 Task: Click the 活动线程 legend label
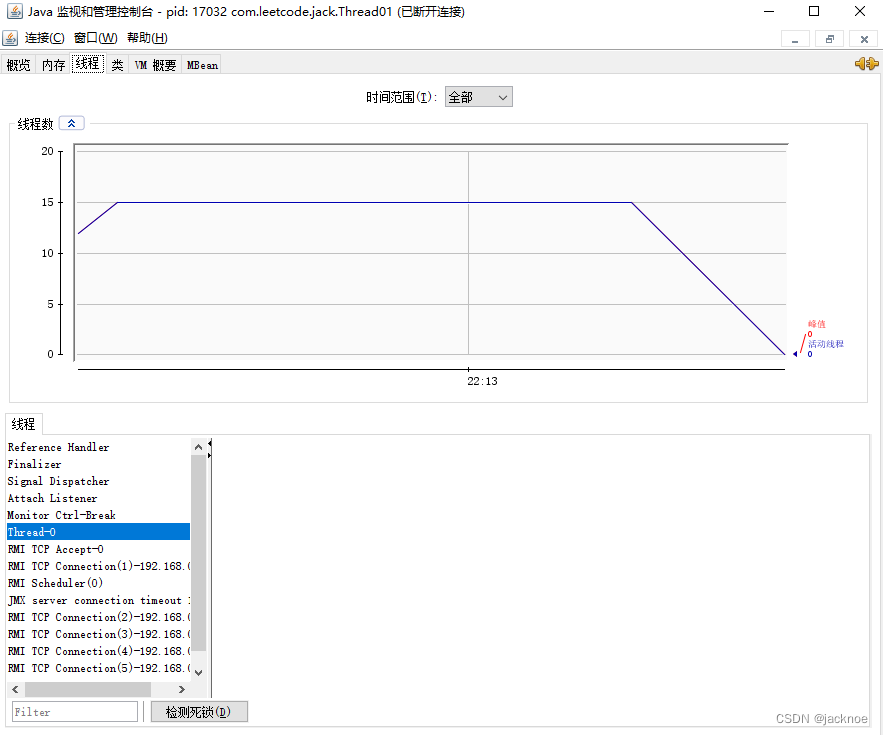click(825, 343)
